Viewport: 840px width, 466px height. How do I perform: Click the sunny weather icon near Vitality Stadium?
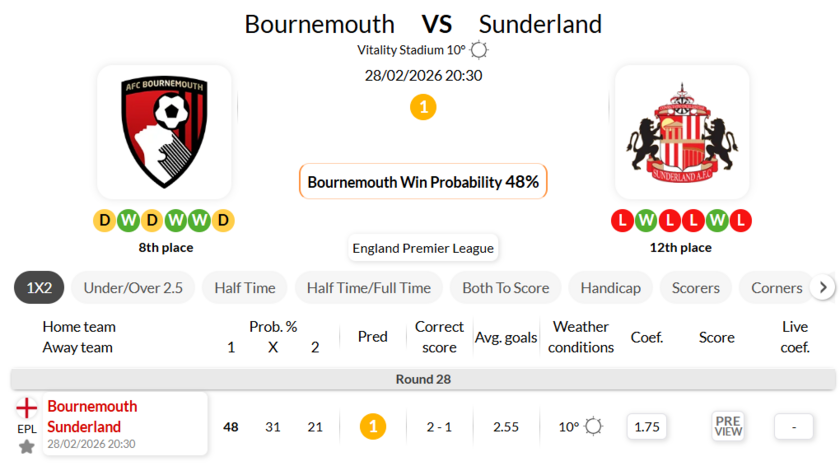pos(480,50)
